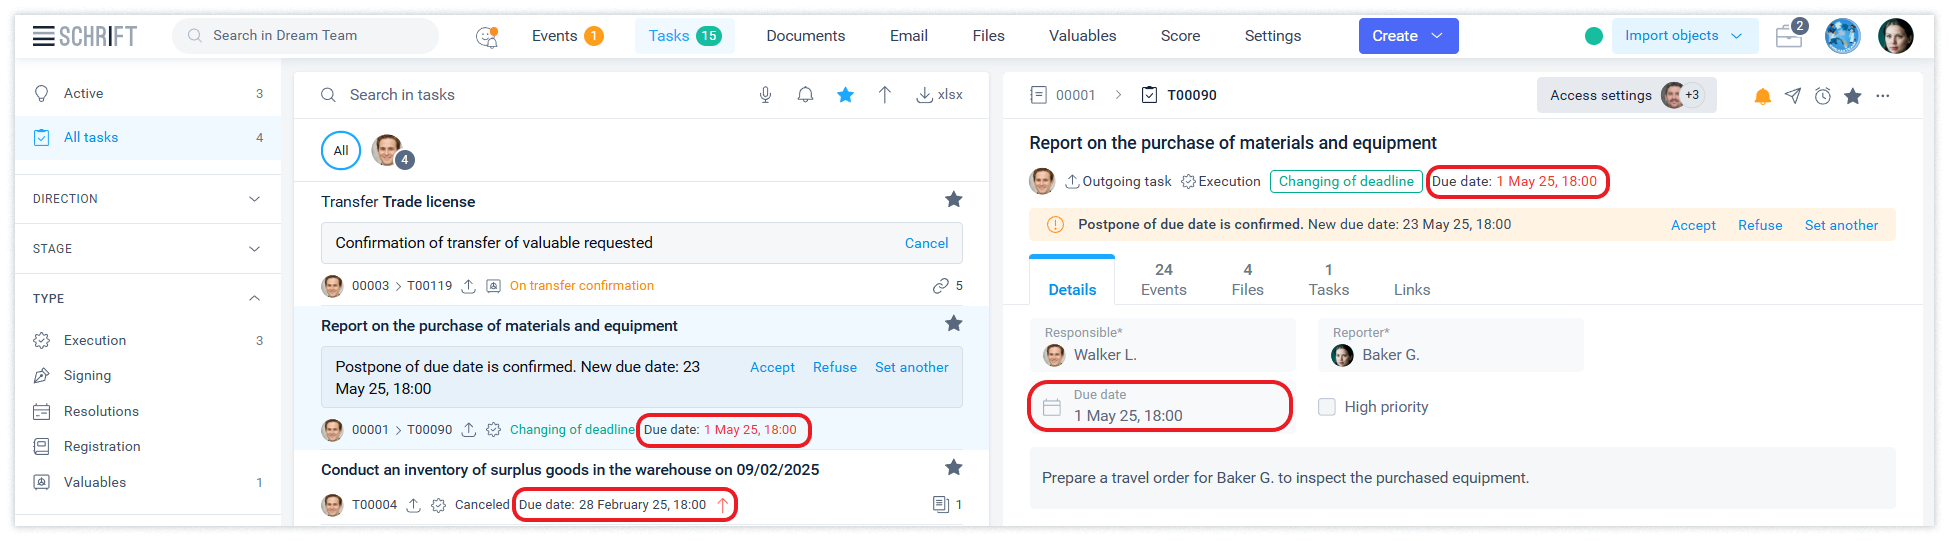Click the orange notification bell in task header

(x=1762, y=96)
